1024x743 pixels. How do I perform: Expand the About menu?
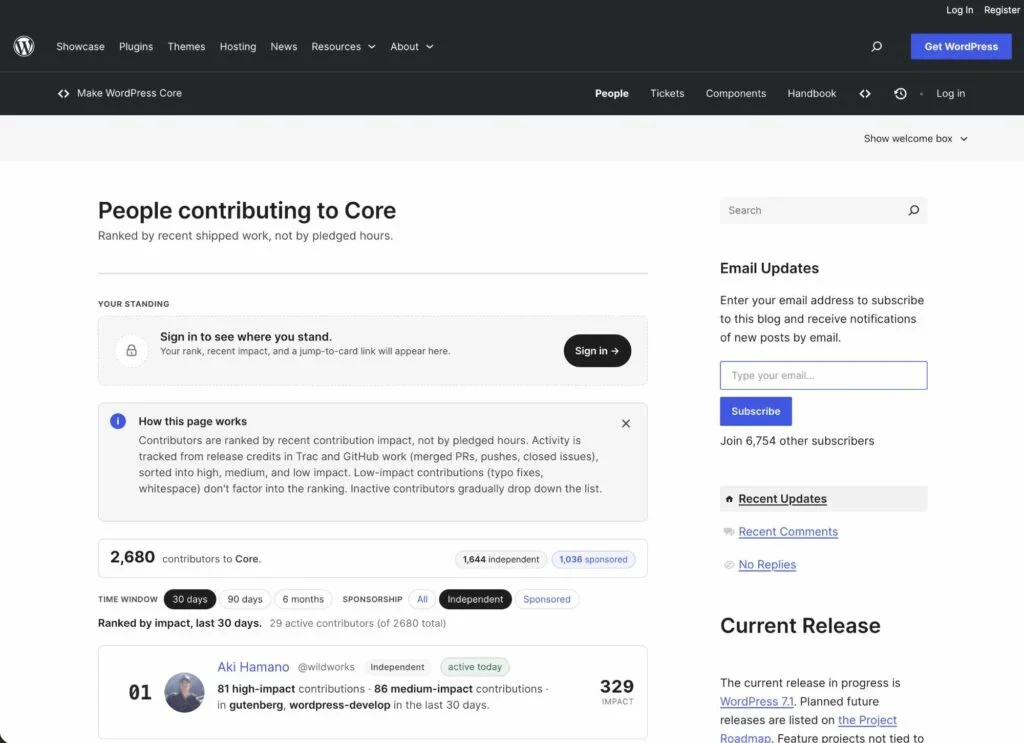coord(412,46)
